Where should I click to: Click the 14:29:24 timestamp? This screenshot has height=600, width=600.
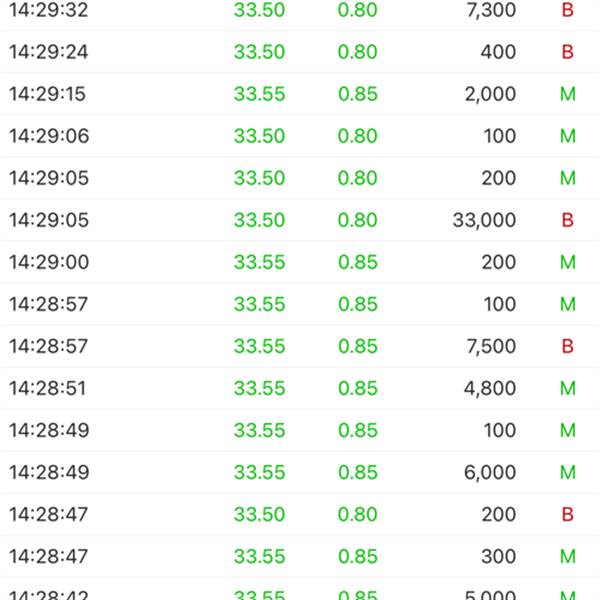tap(49, 52)
